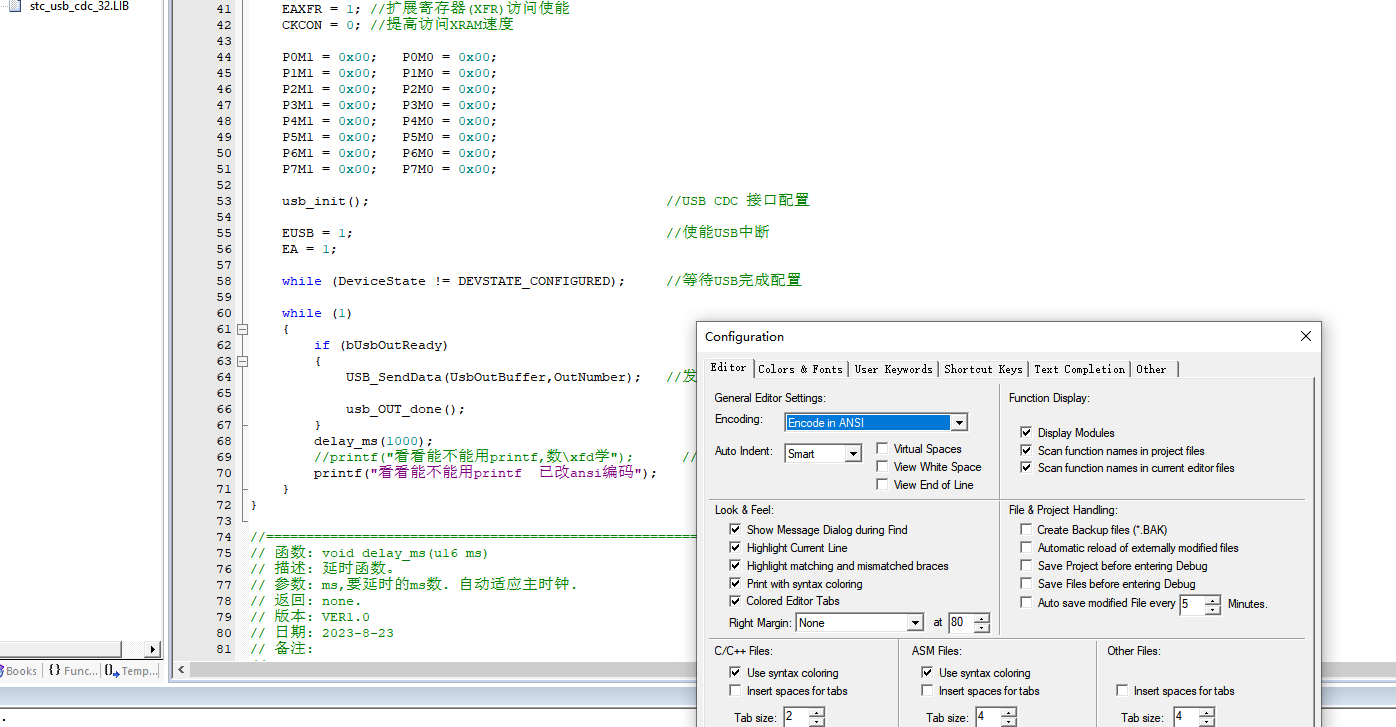1396x727 pixels.
Task: Adjust the right margin column stepper
Action: pyautogui.click(x=982, y=622)
